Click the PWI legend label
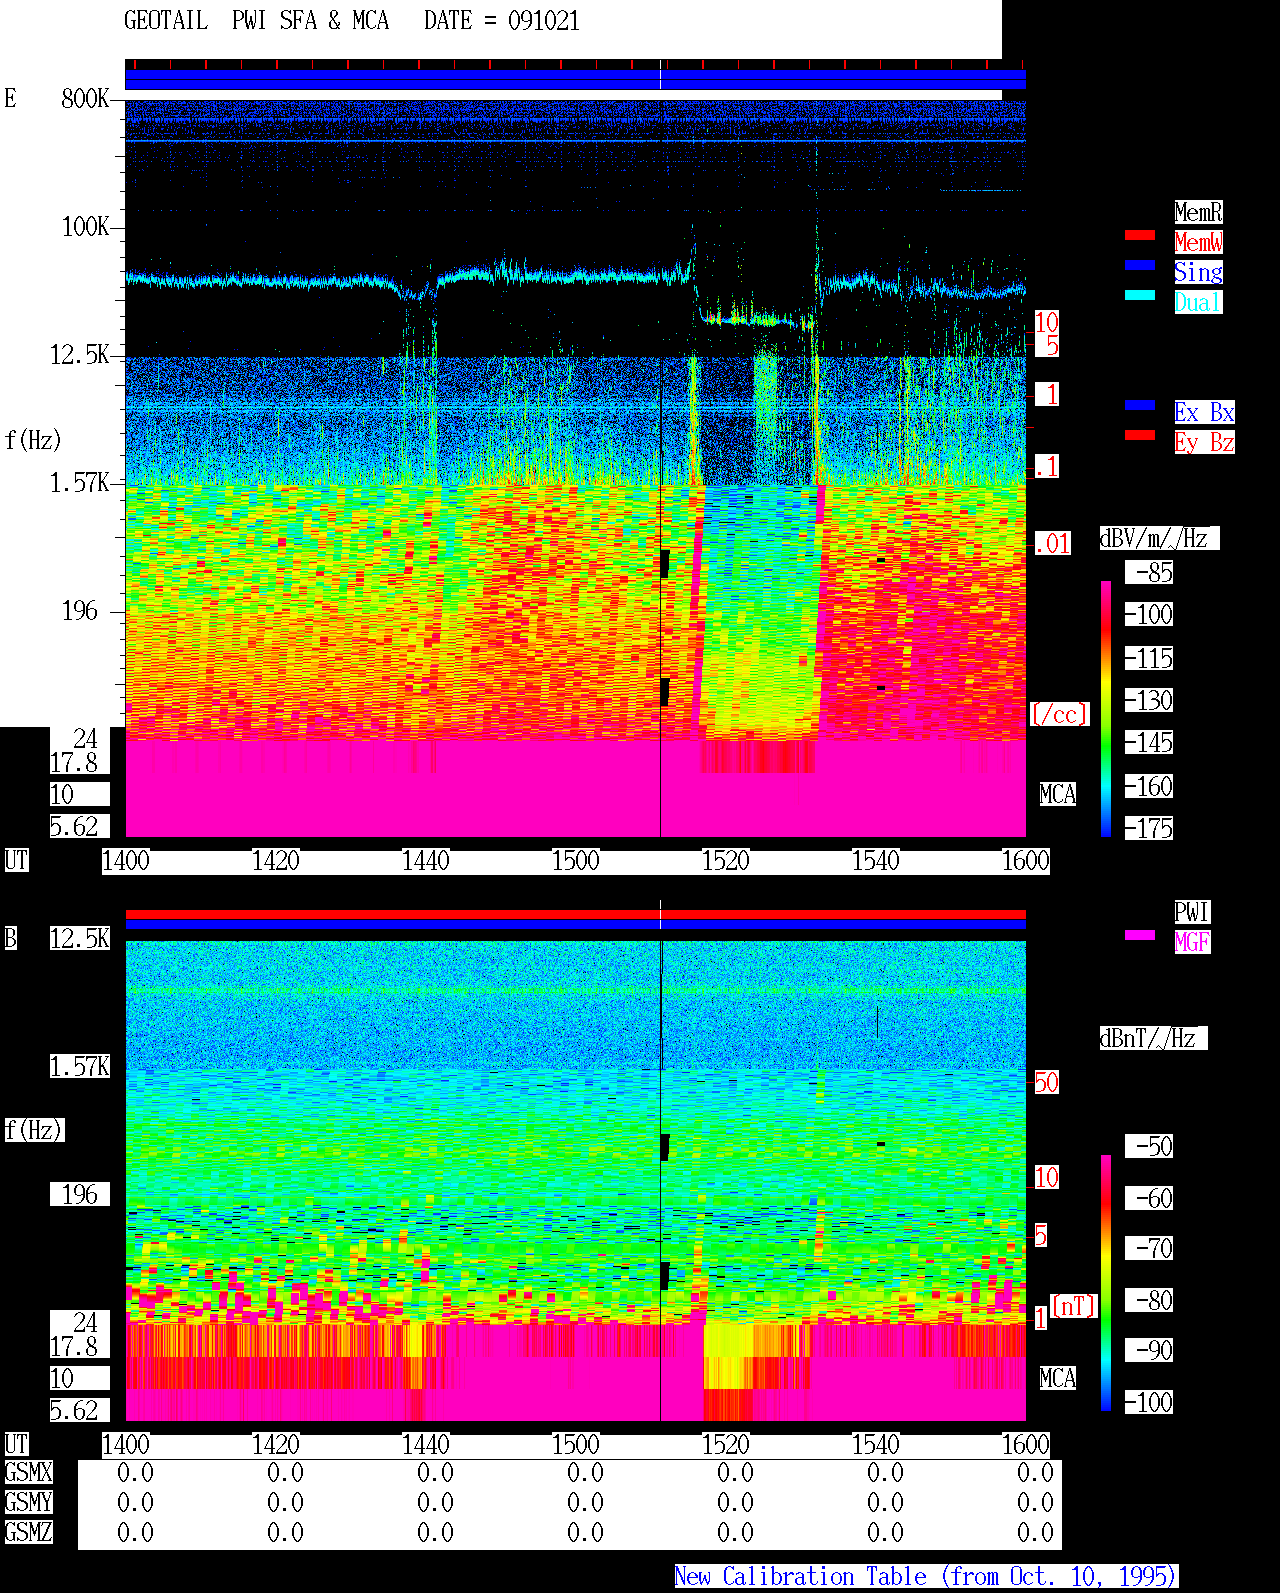Image resolution: width=1280 pixels, height=1593 pixels. 1192,912
